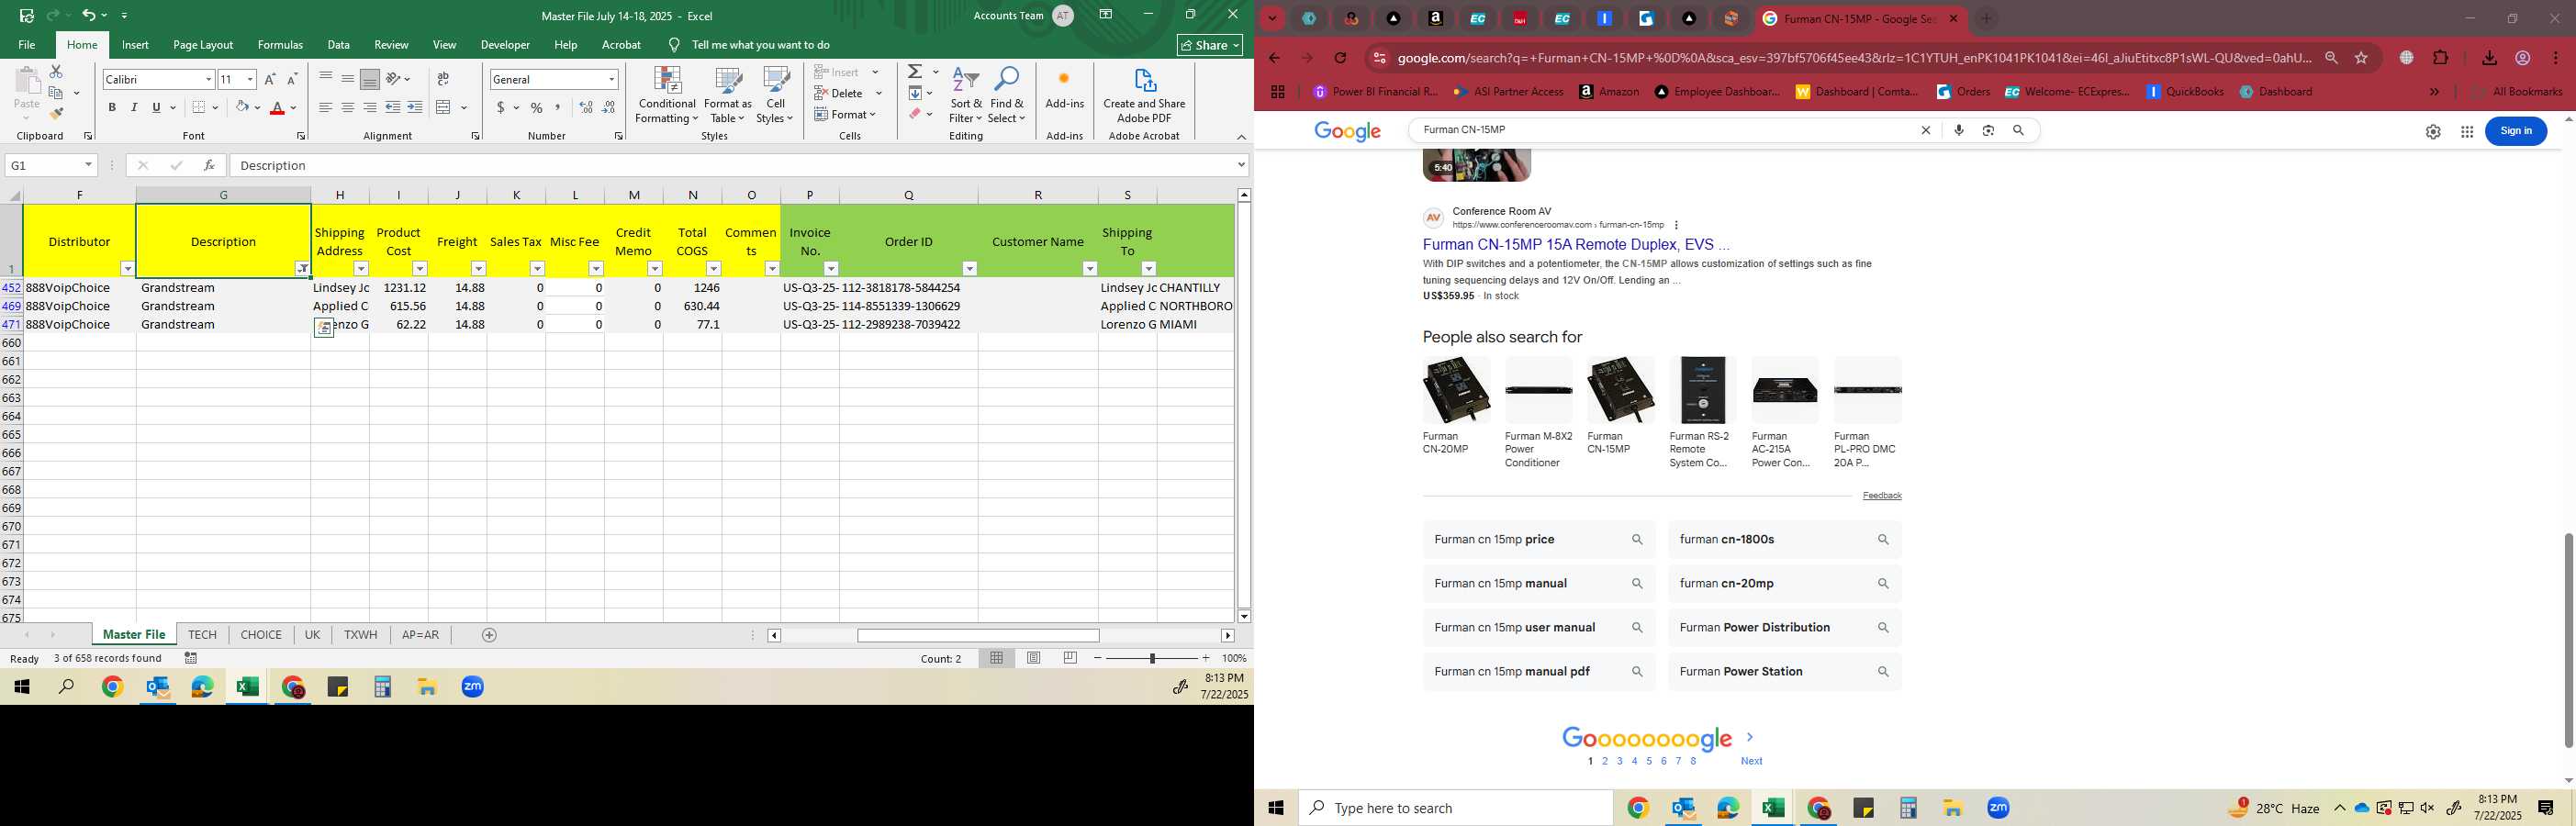The image size is (2576, 826).
Task: Click the Decrease Font Size icon
Action: click(x=292, y=79)
